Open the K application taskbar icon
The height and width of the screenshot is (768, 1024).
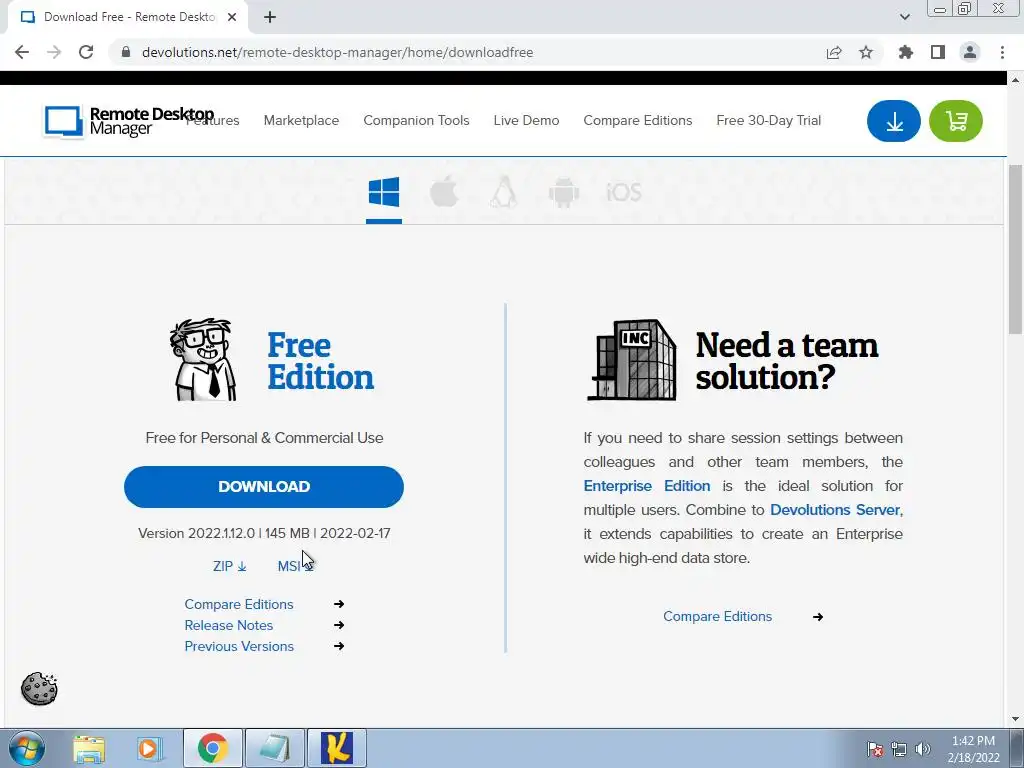tap(337, 748)
